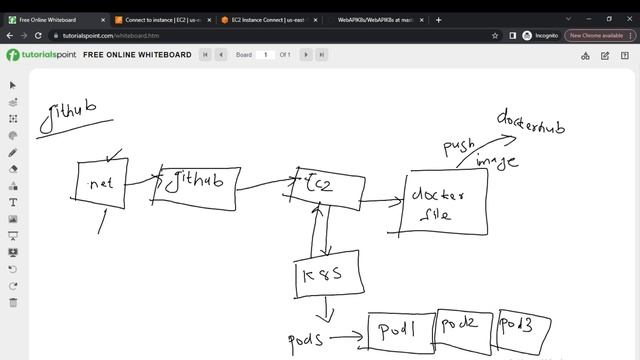
Task: Clear the board with the trash icon
Action: tap(13, 303)
